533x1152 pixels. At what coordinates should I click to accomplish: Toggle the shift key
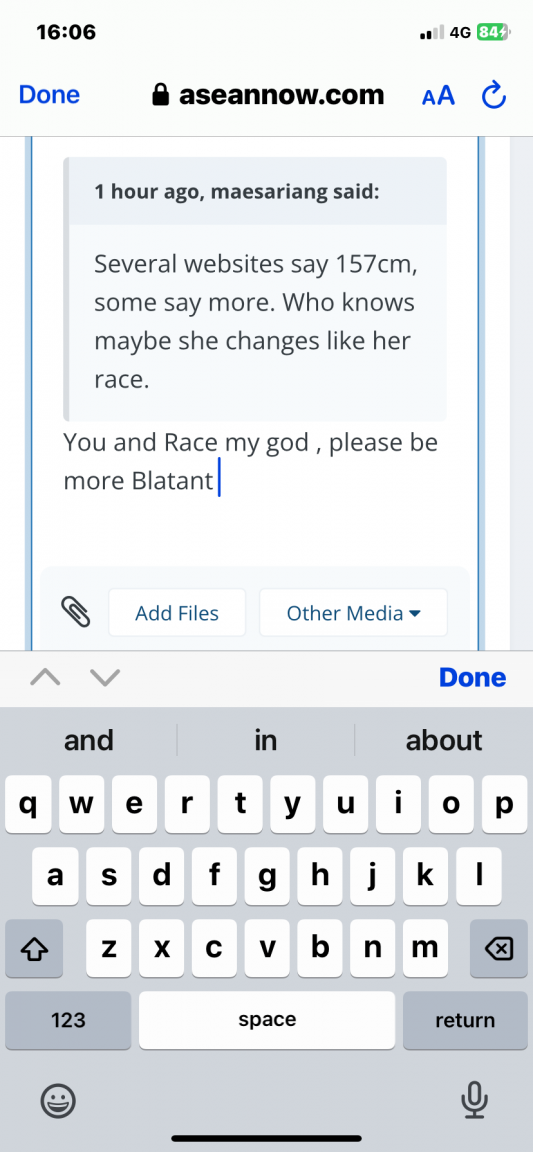tap(34, 949)
